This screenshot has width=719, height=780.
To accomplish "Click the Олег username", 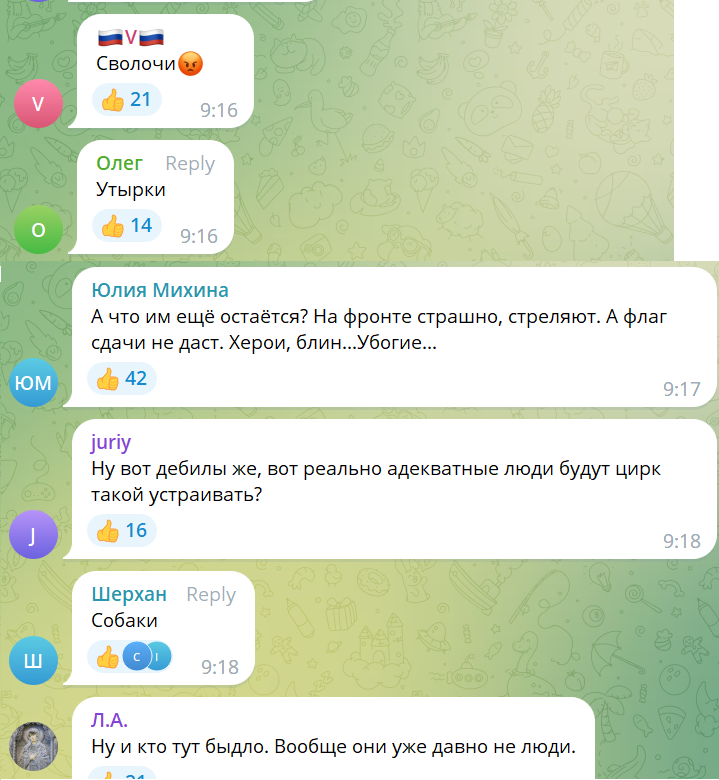I will point(119,163).
